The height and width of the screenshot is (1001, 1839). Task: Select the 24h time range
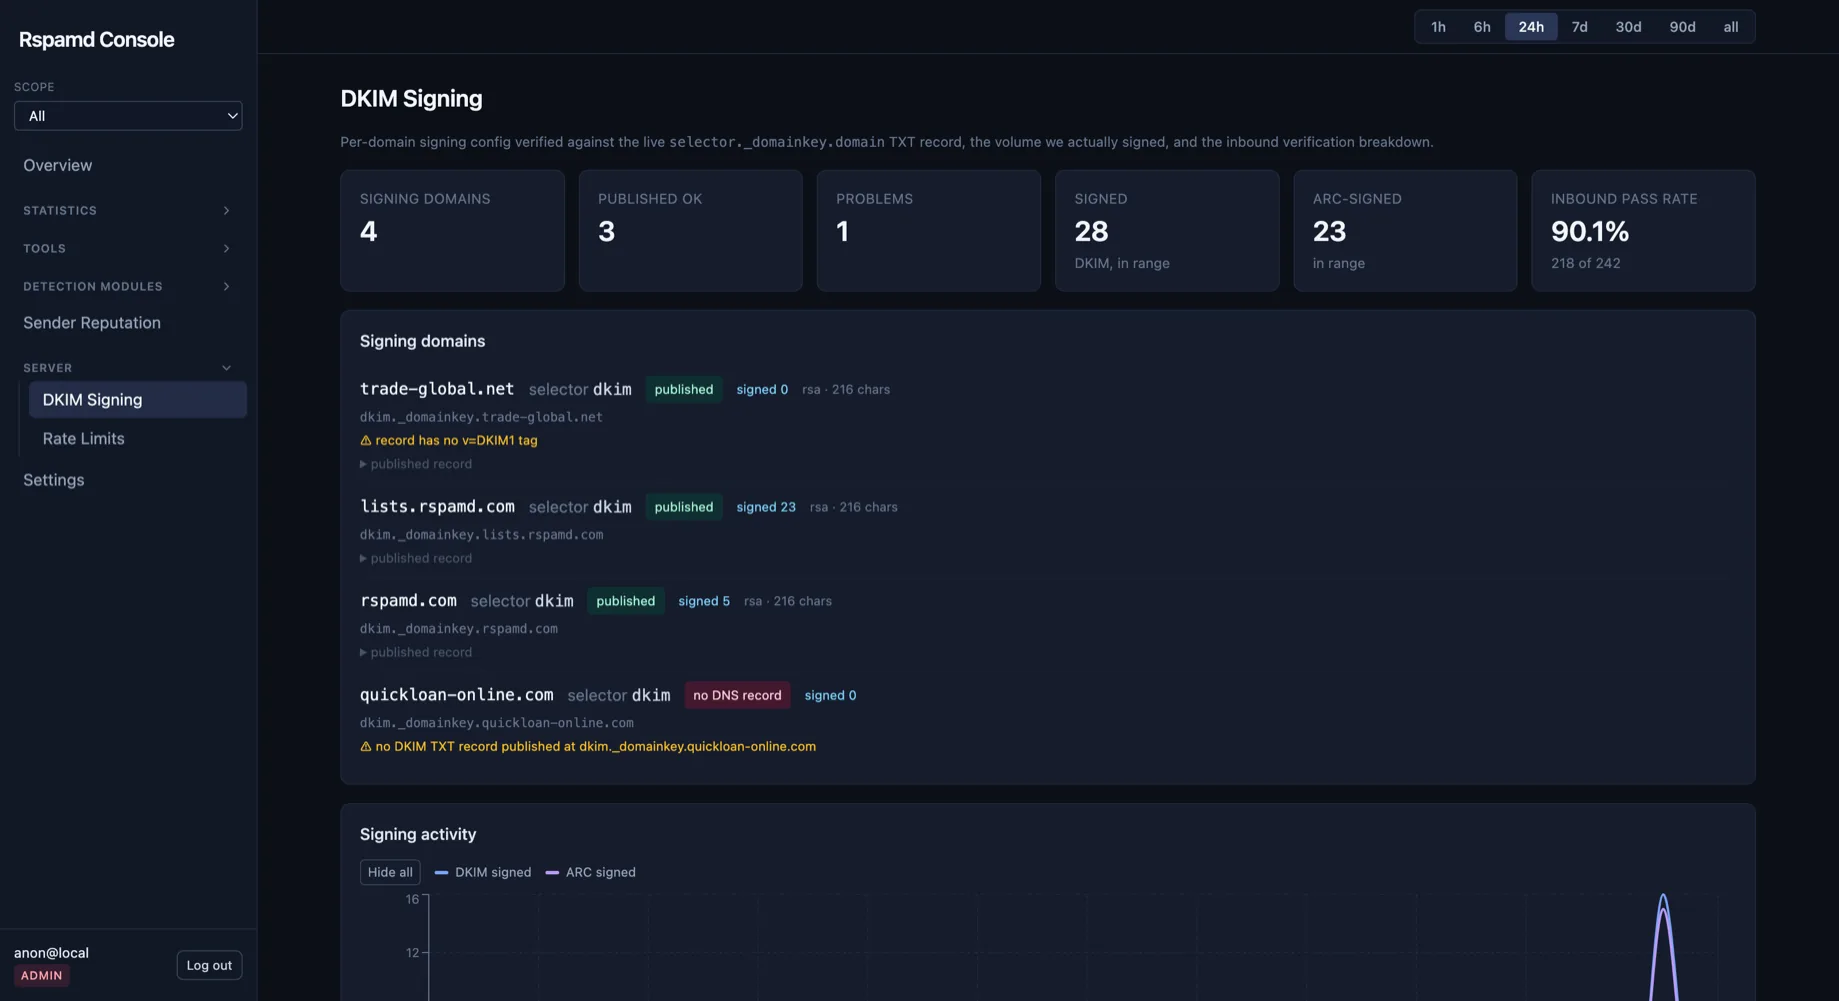tap(1531, 27)
